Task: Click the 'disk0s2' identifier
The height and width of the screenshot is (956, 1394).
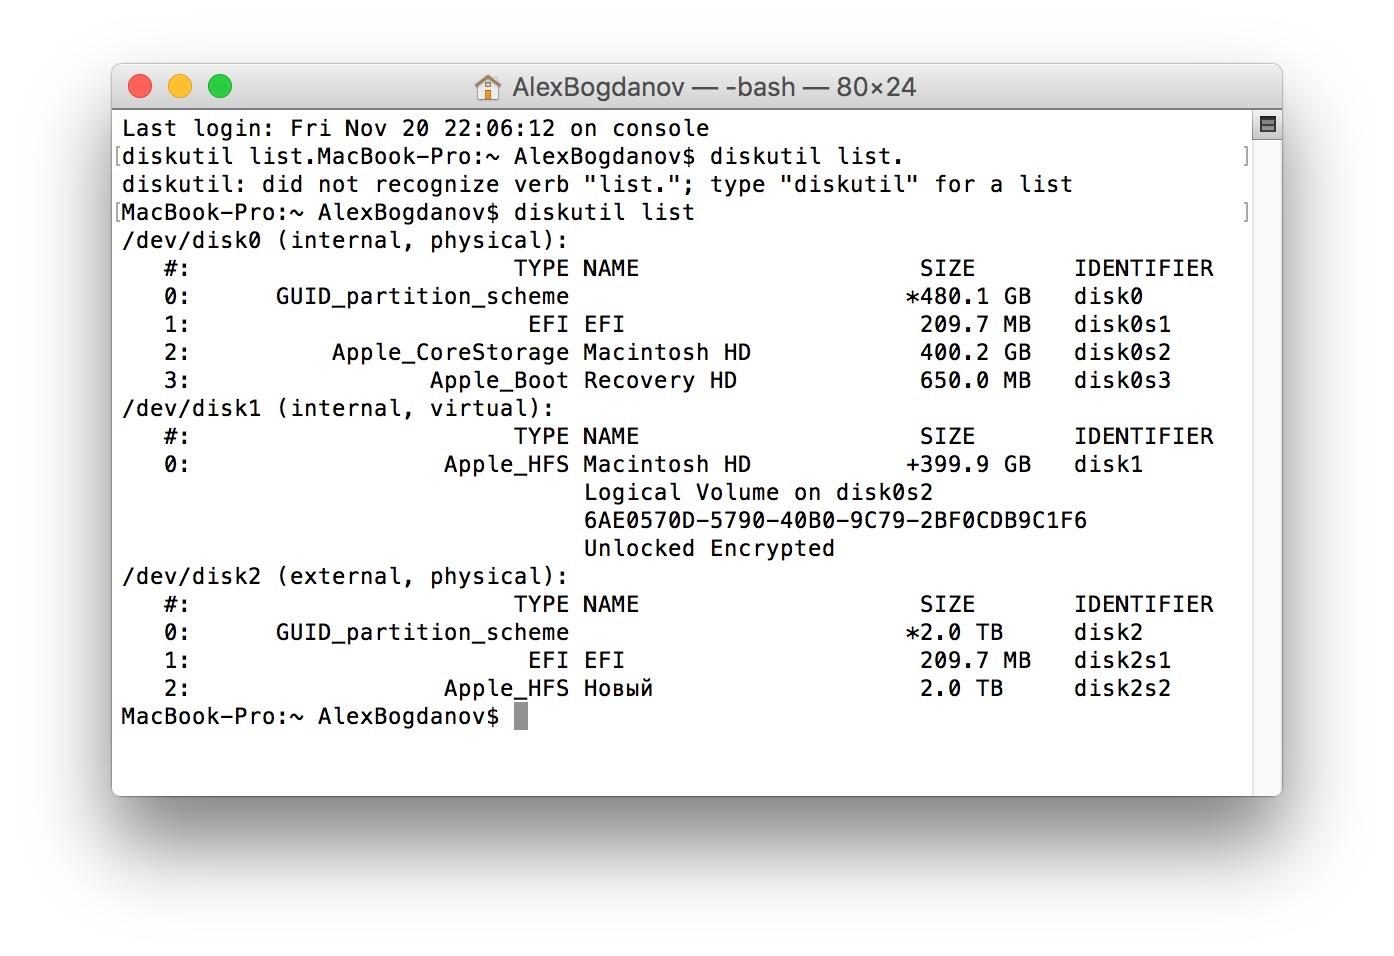Action: tap(1122, 353)
